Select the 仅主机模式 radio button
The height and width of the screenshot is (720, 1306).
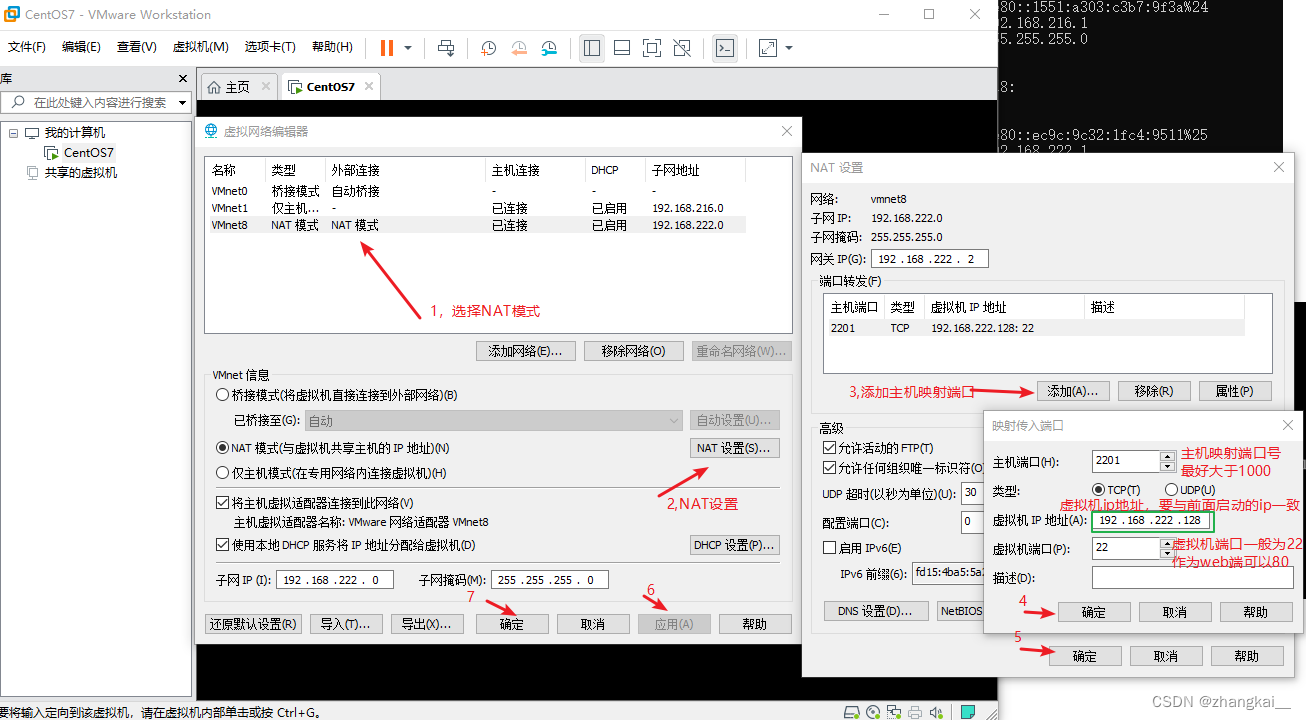tap(223, 473)
